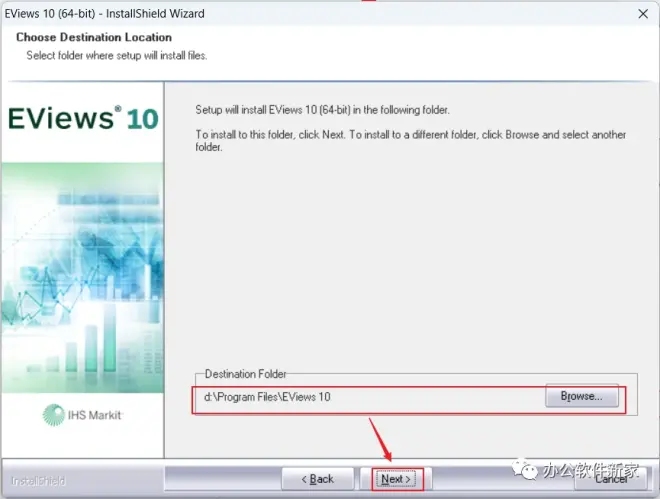
Task: Click the 'Setup will install EViews' text
Action: click(x=322, y=110)
